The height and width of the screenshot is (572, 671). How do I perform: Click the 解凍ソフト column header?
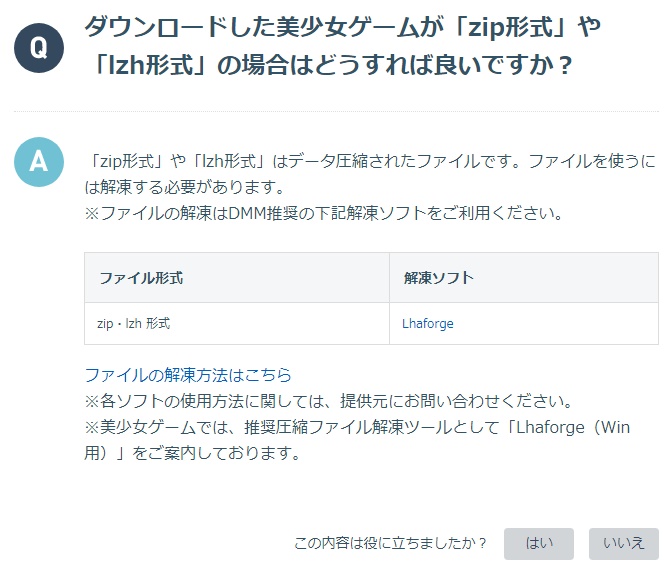point(438,277)
